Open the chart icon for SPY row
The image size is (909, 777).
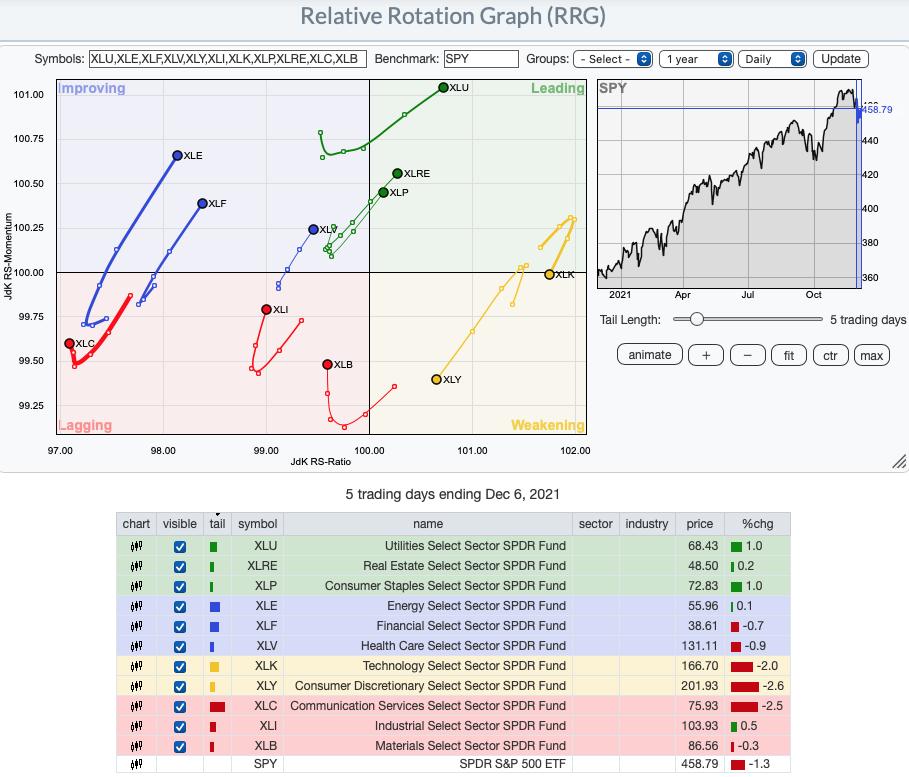pos(136,764)
